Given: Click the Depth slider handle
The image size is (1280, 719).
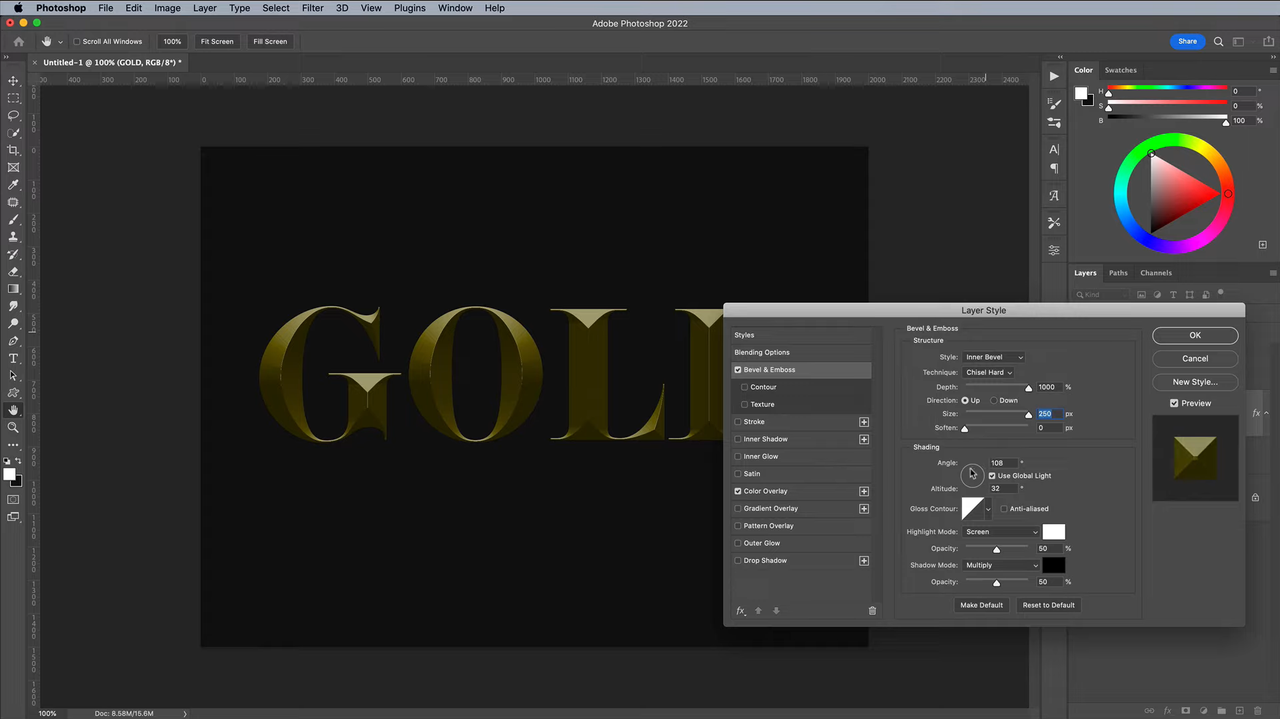Looking at the screenshot, I should tap(1028, 388).
